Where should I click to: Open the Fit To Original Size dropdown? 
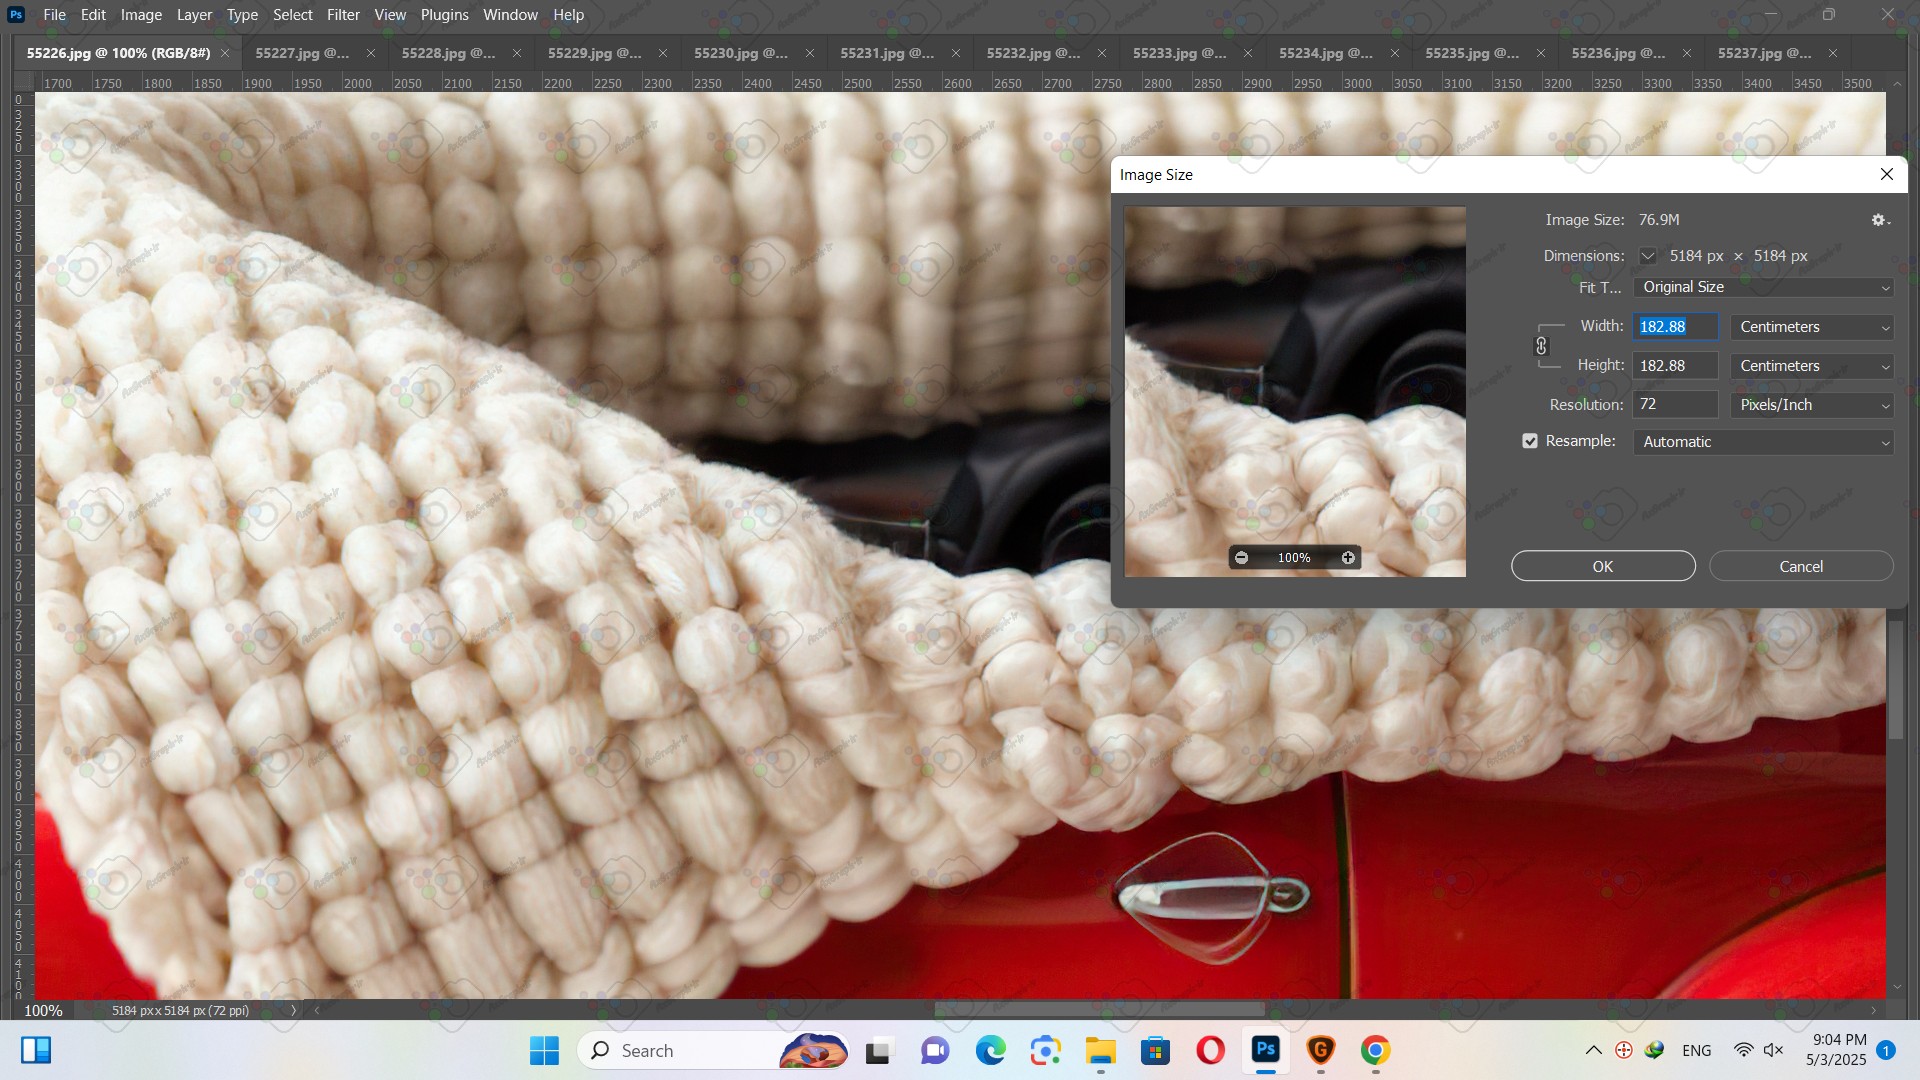[1764, 287]
